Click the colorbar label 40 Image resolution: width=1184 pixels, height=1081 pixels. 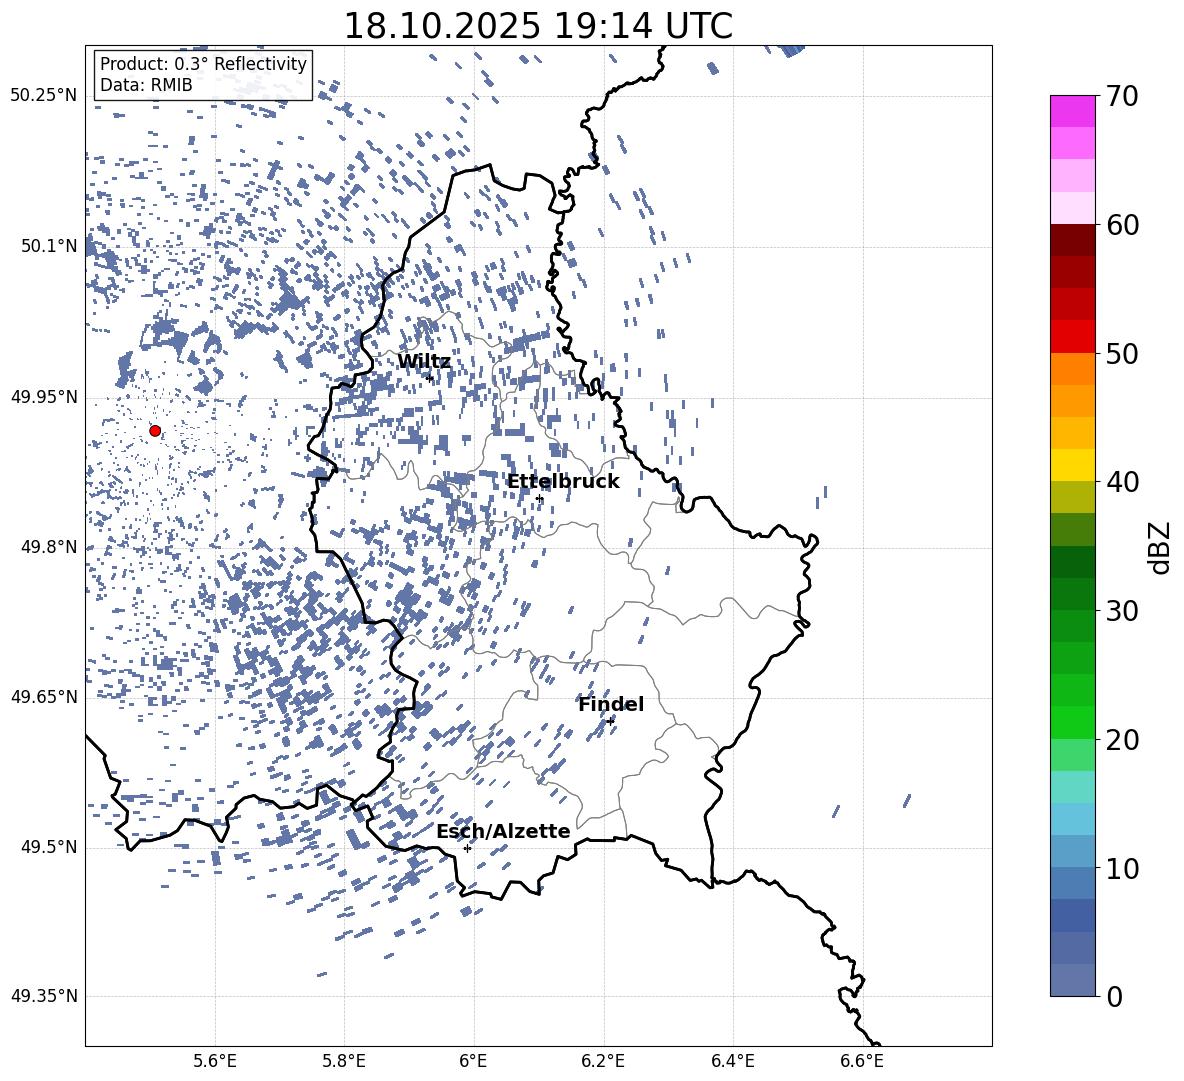tap(1122, 482)
